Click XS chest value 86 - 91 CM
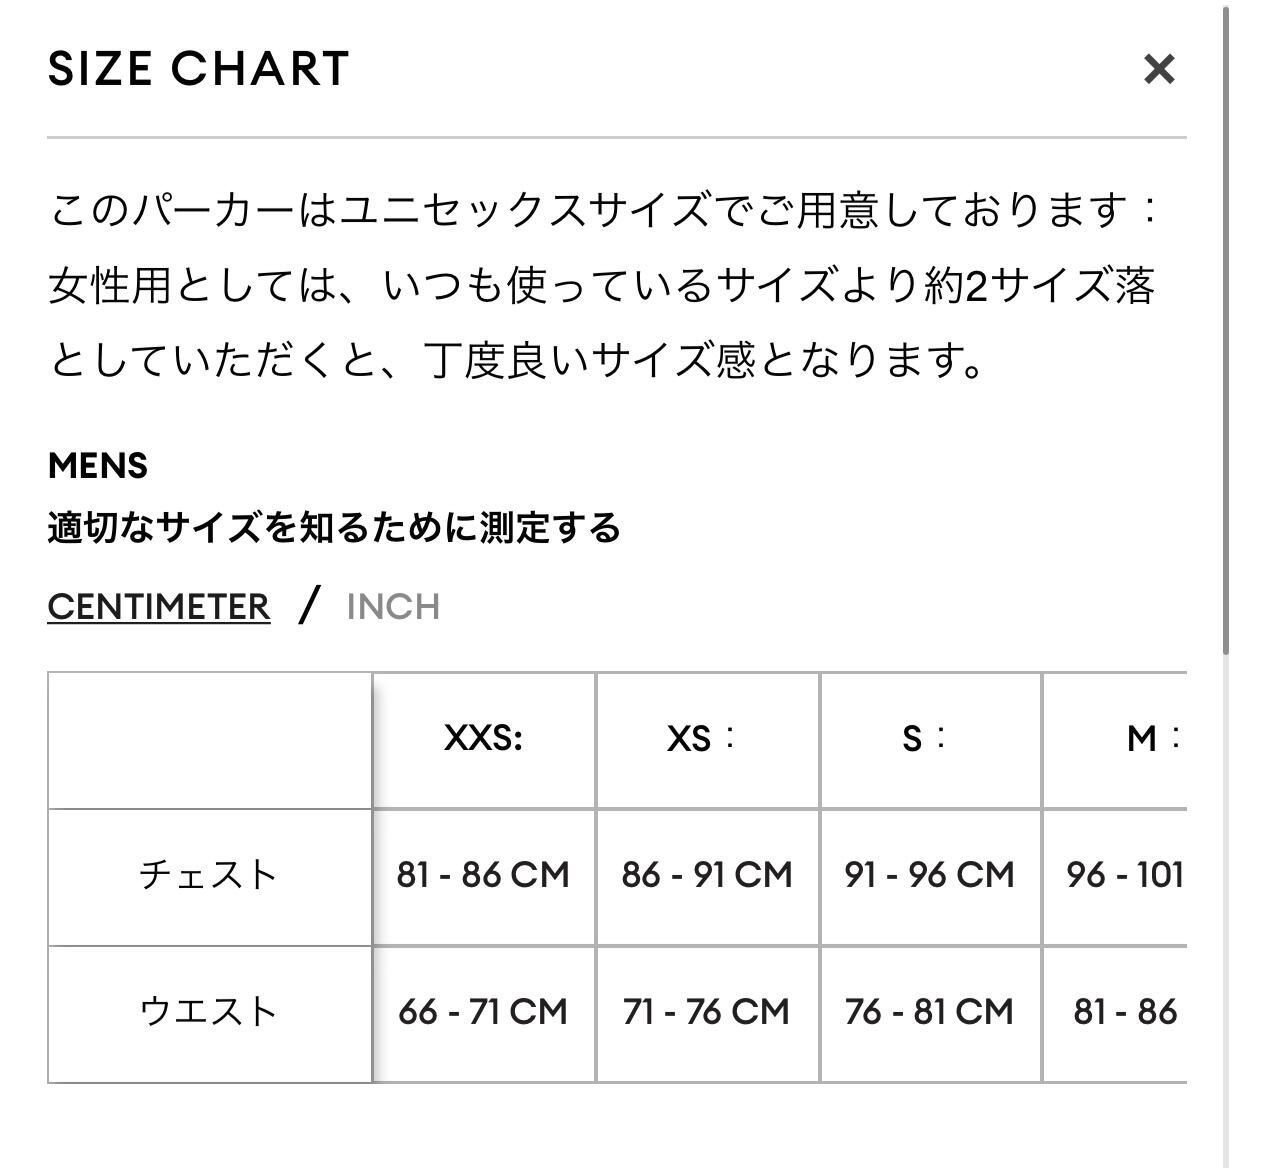The height and width of the screenshot is (1168, 1282). tap(706, 875)
